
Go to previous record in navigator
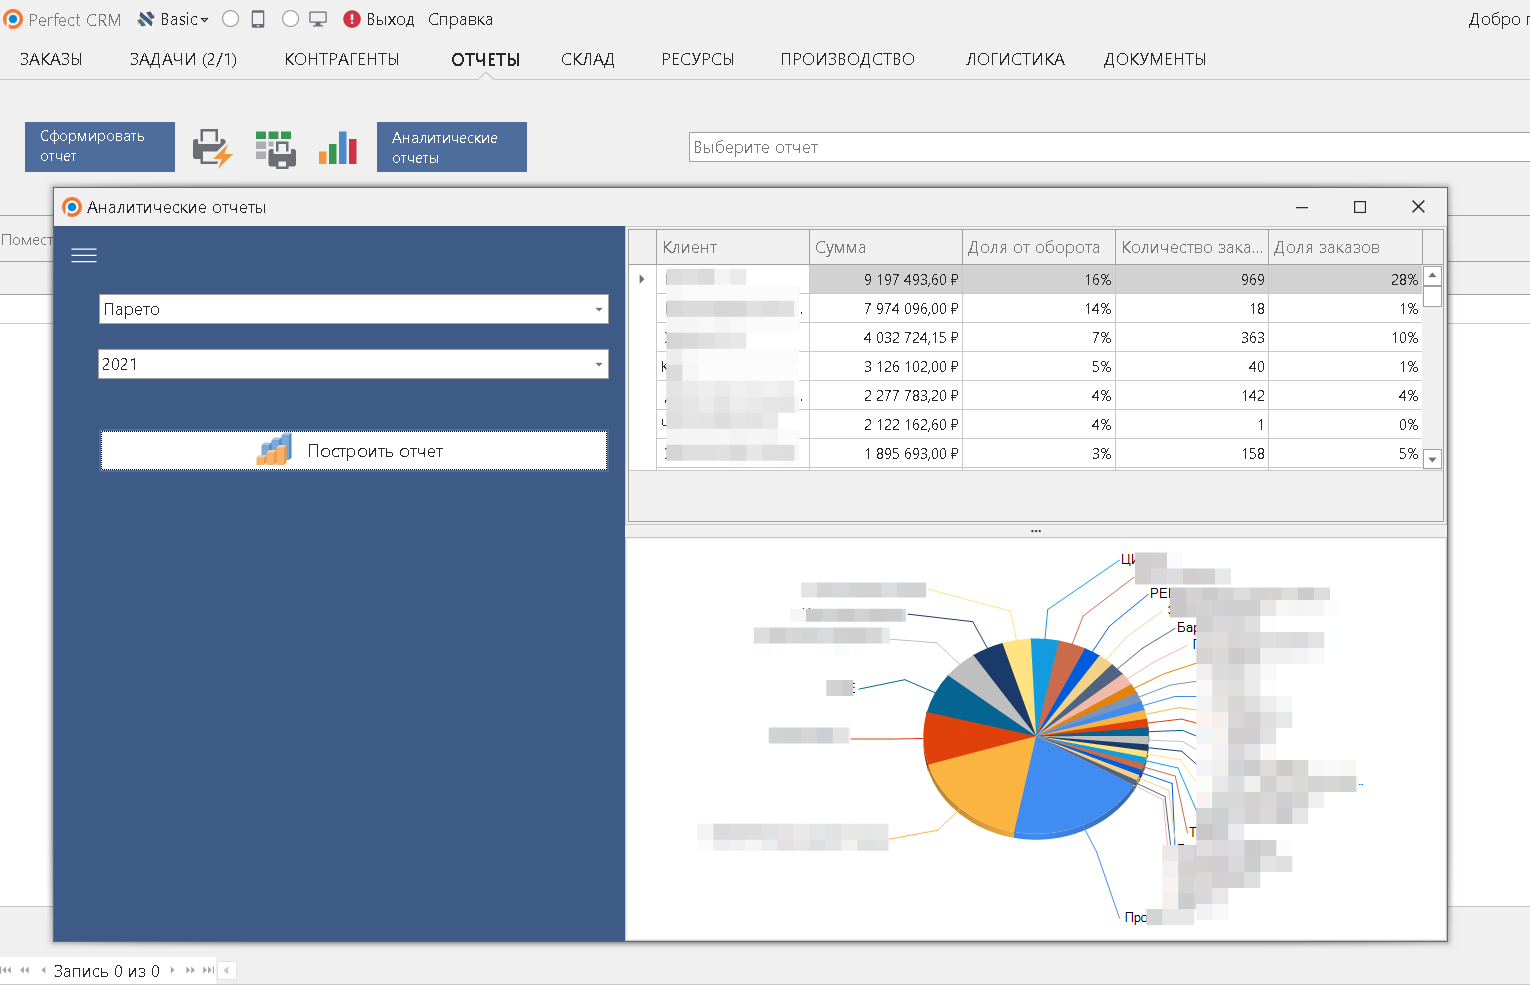pyautogui.click(x=43, y=970)
